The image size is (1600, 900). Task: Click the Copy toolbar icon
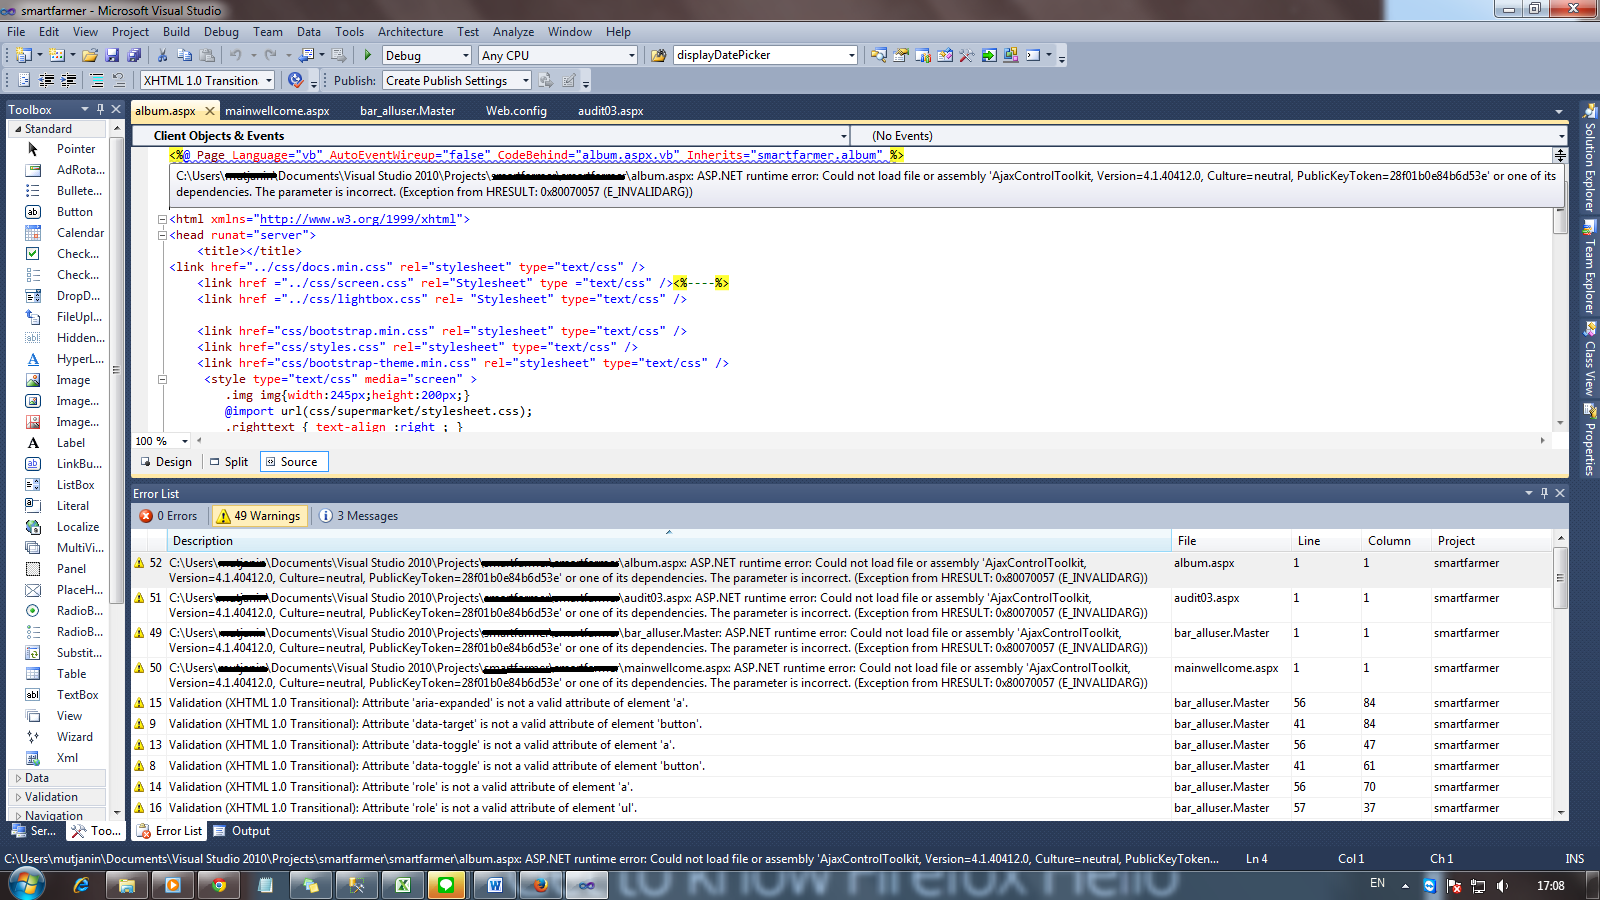(185, 55)
